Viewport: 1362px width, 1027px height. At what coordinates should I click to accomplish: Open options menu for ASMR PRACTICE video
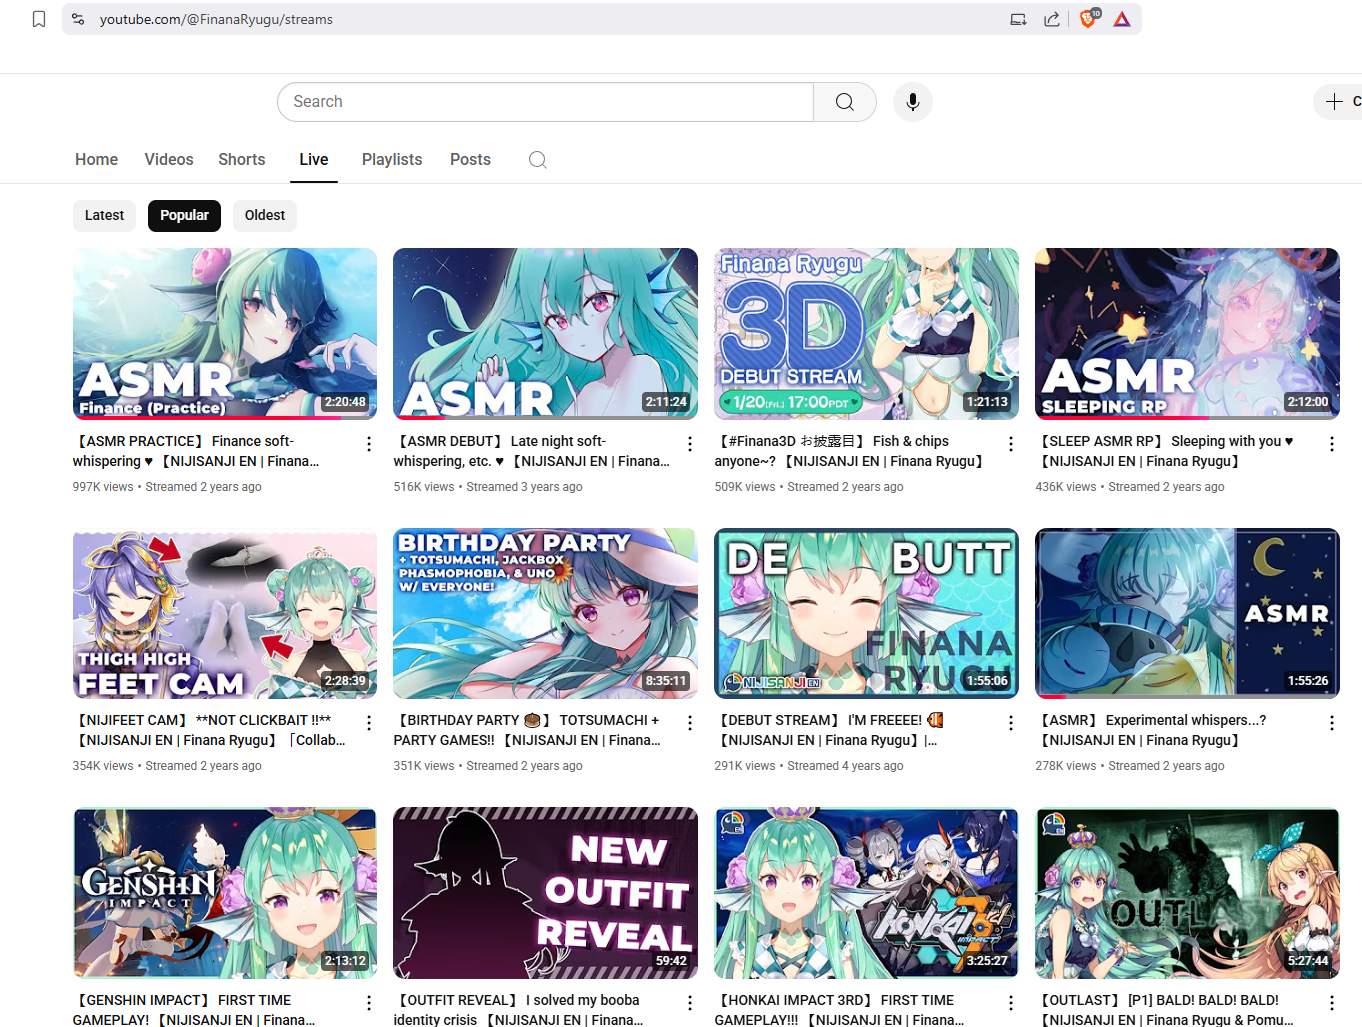[368, 444]
